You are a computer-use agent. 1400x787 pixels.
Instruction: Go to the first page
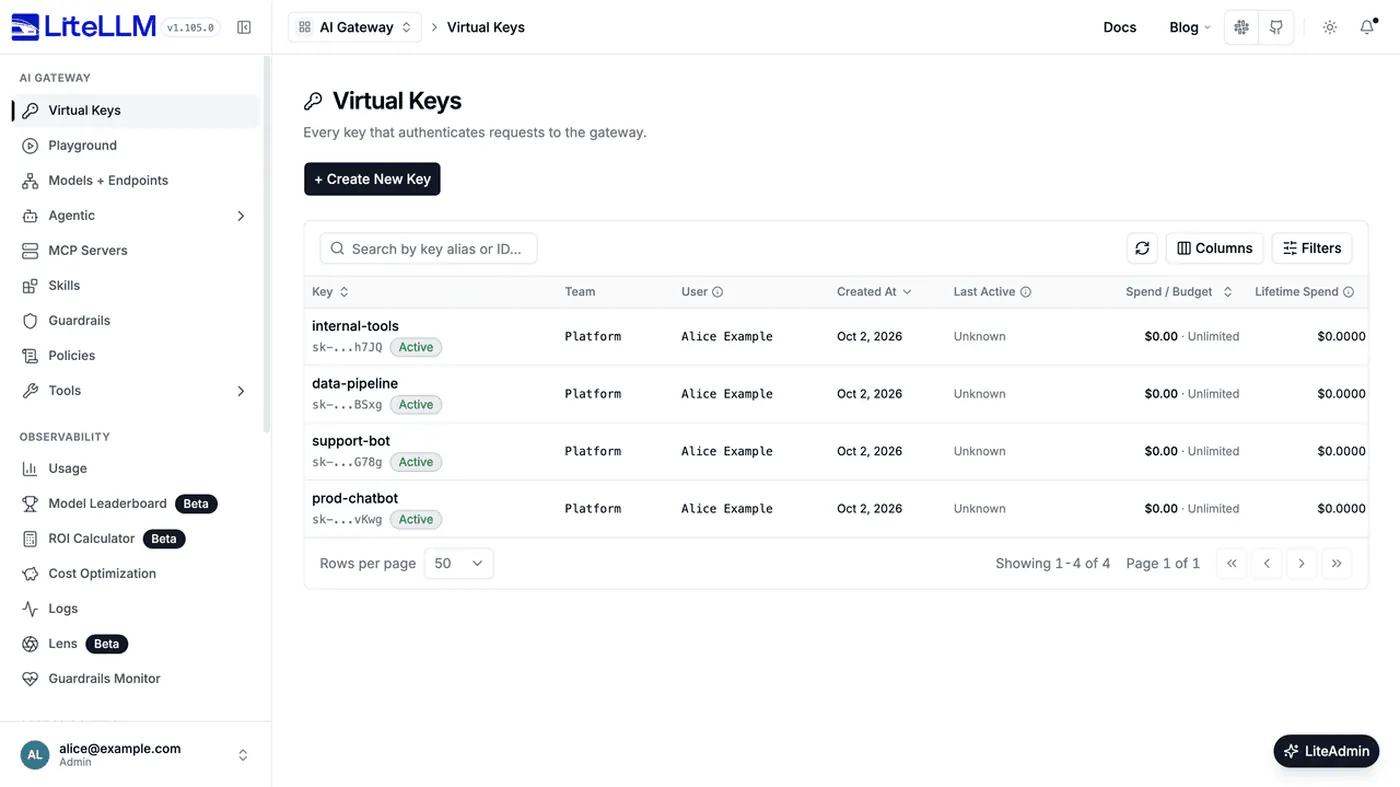click(1232, 563)
